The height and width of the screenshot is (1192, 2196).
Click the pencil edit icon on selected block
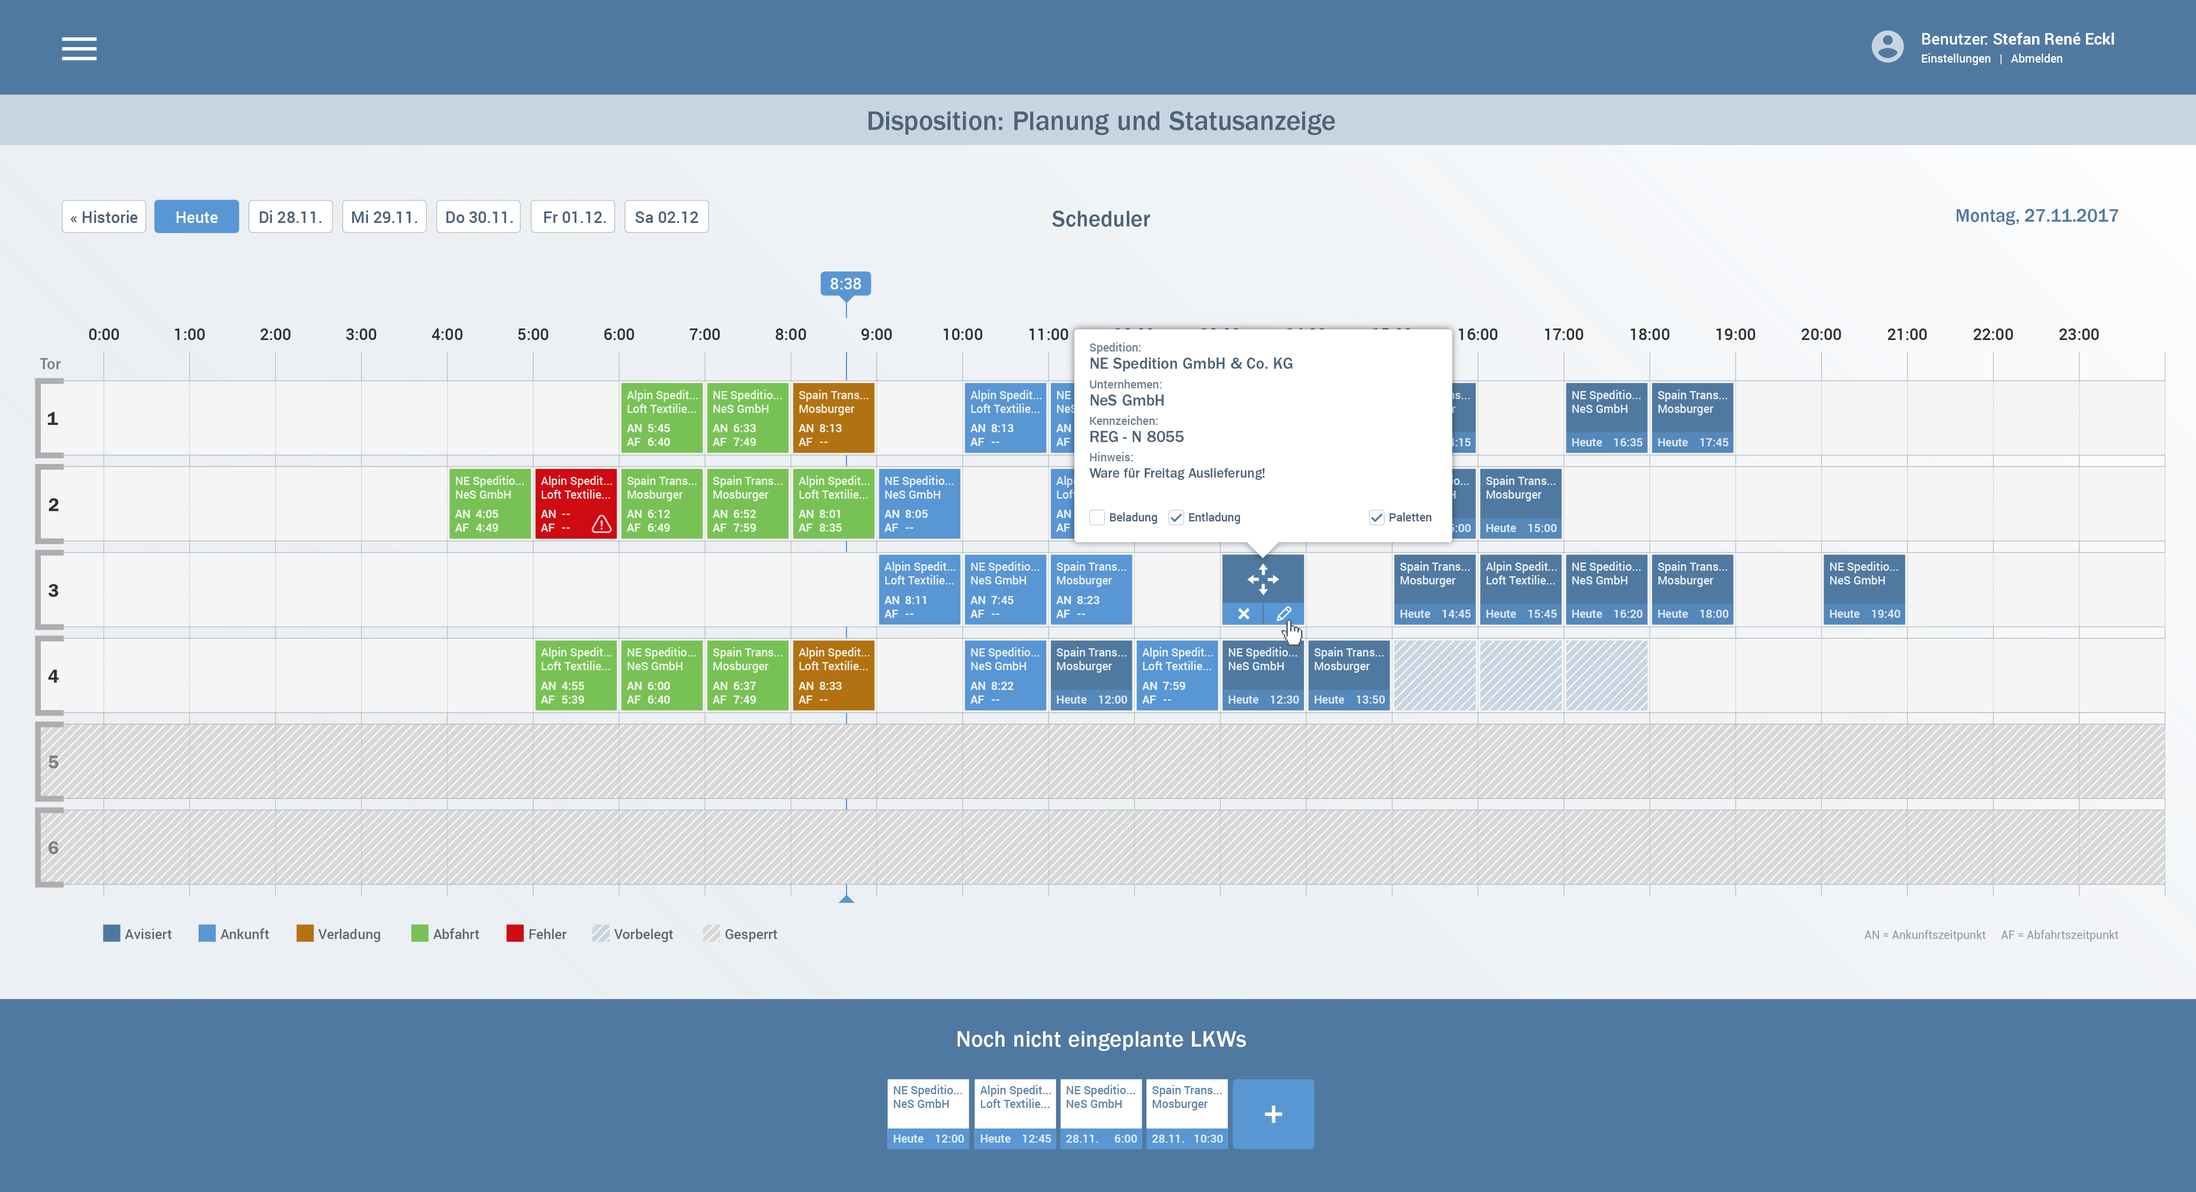click(1284, 614)
